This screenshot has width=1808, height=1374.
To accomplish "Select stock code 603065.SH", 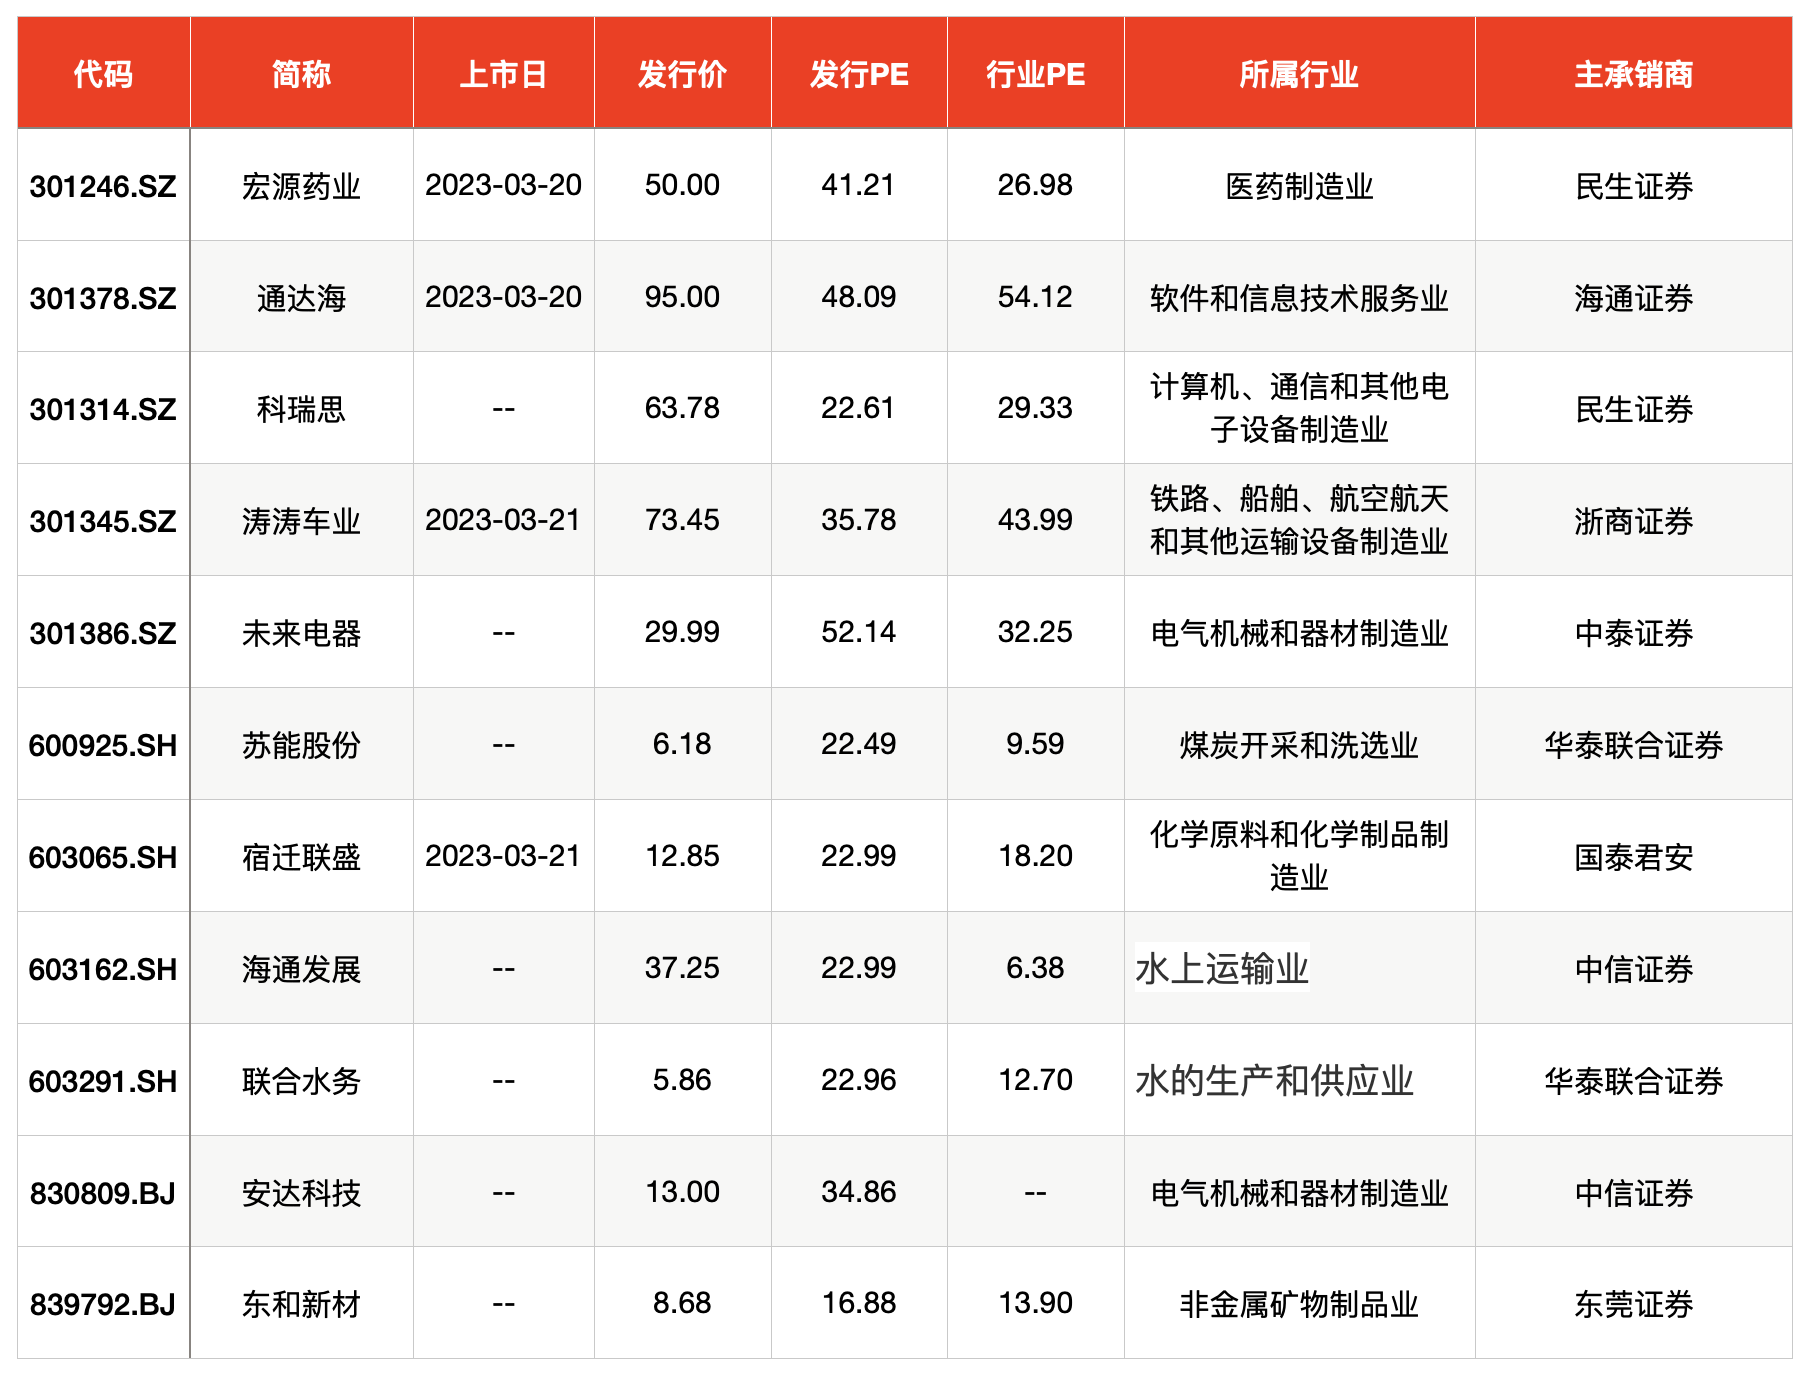I will pyautogui.click(x=103, y=857).
